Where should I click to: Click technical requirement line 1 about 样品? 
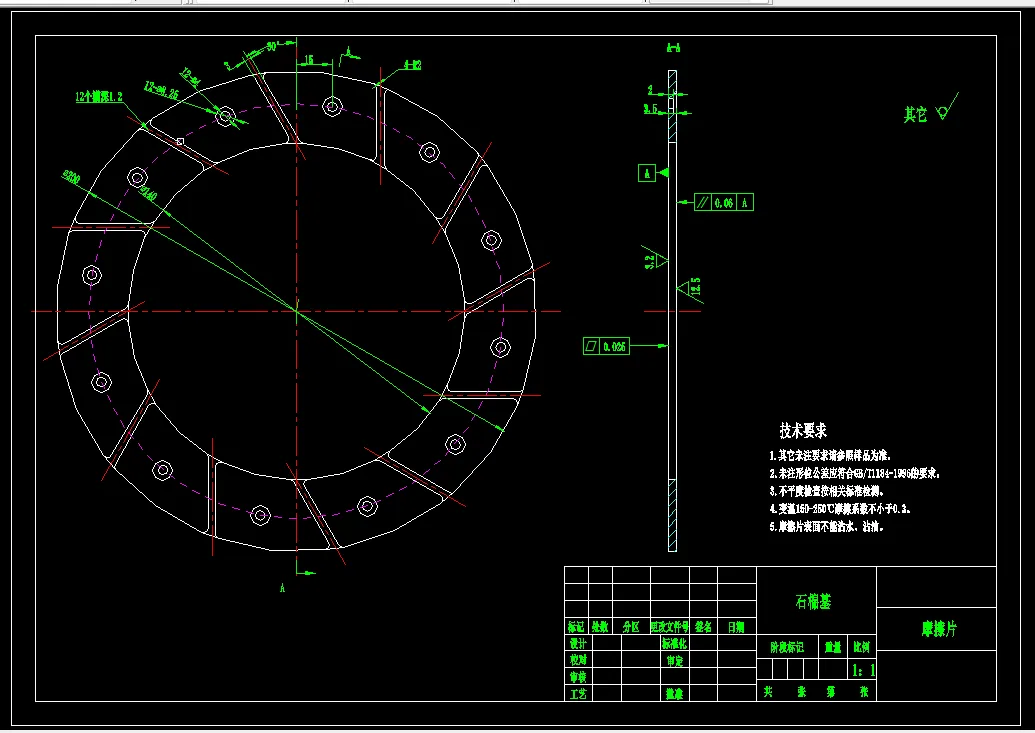click(830, 456)
